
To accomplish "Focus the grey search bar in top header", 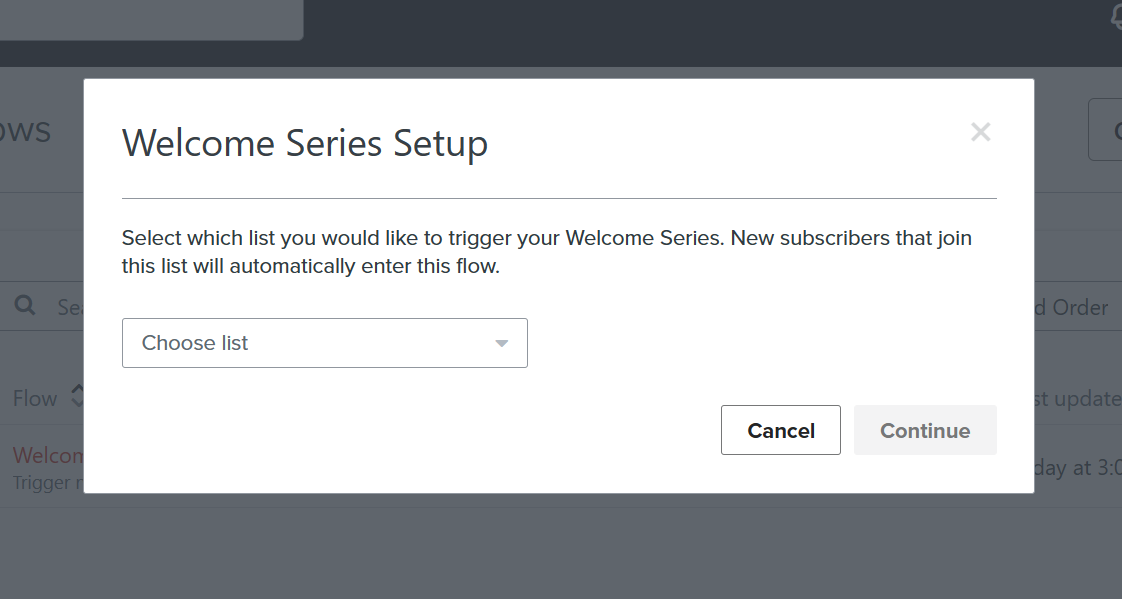I will coord(151,20).
